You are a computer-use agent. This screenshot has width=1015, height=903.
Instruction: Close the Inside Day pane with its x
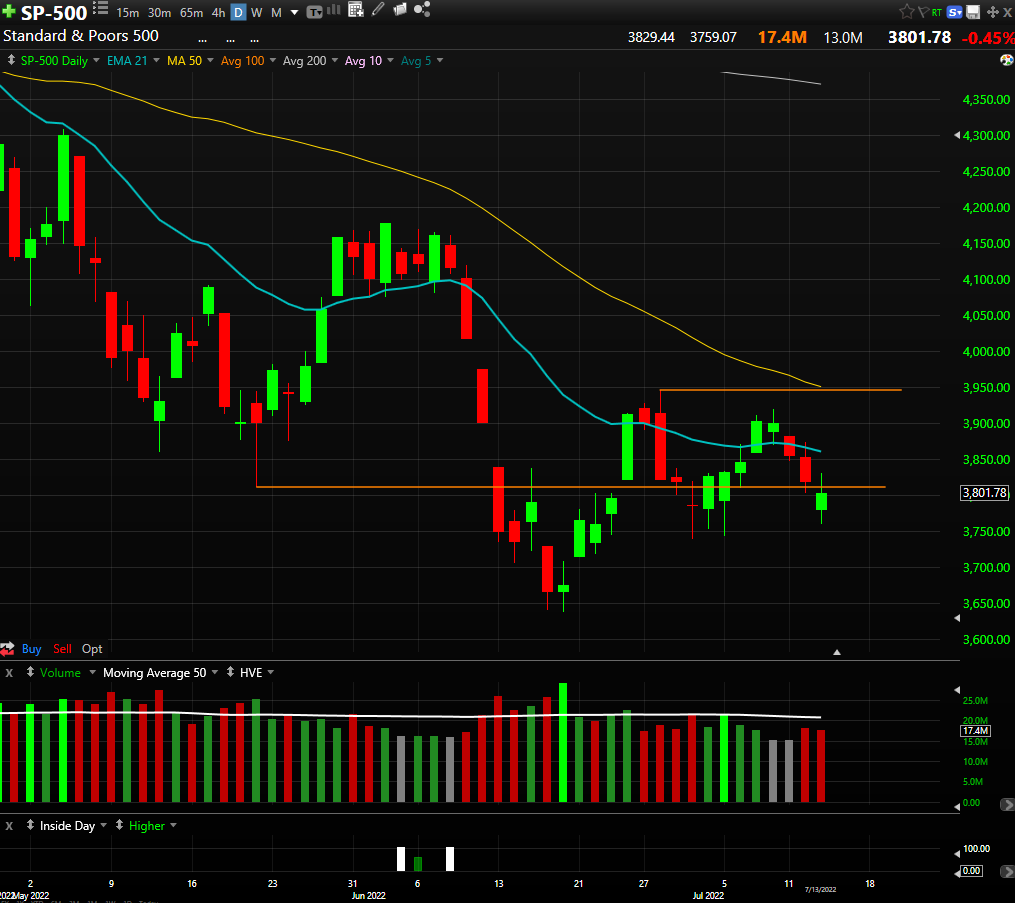click(x=9, y=826)
